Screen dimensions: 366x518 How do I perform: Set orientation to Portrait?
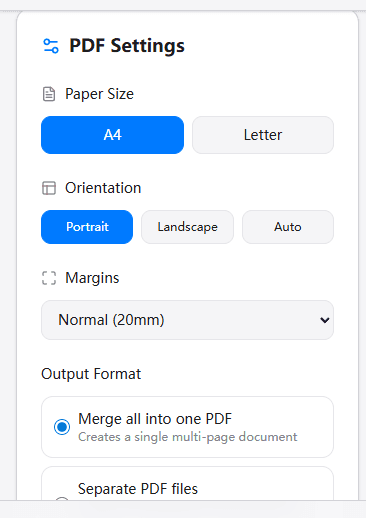click(87, 227)
